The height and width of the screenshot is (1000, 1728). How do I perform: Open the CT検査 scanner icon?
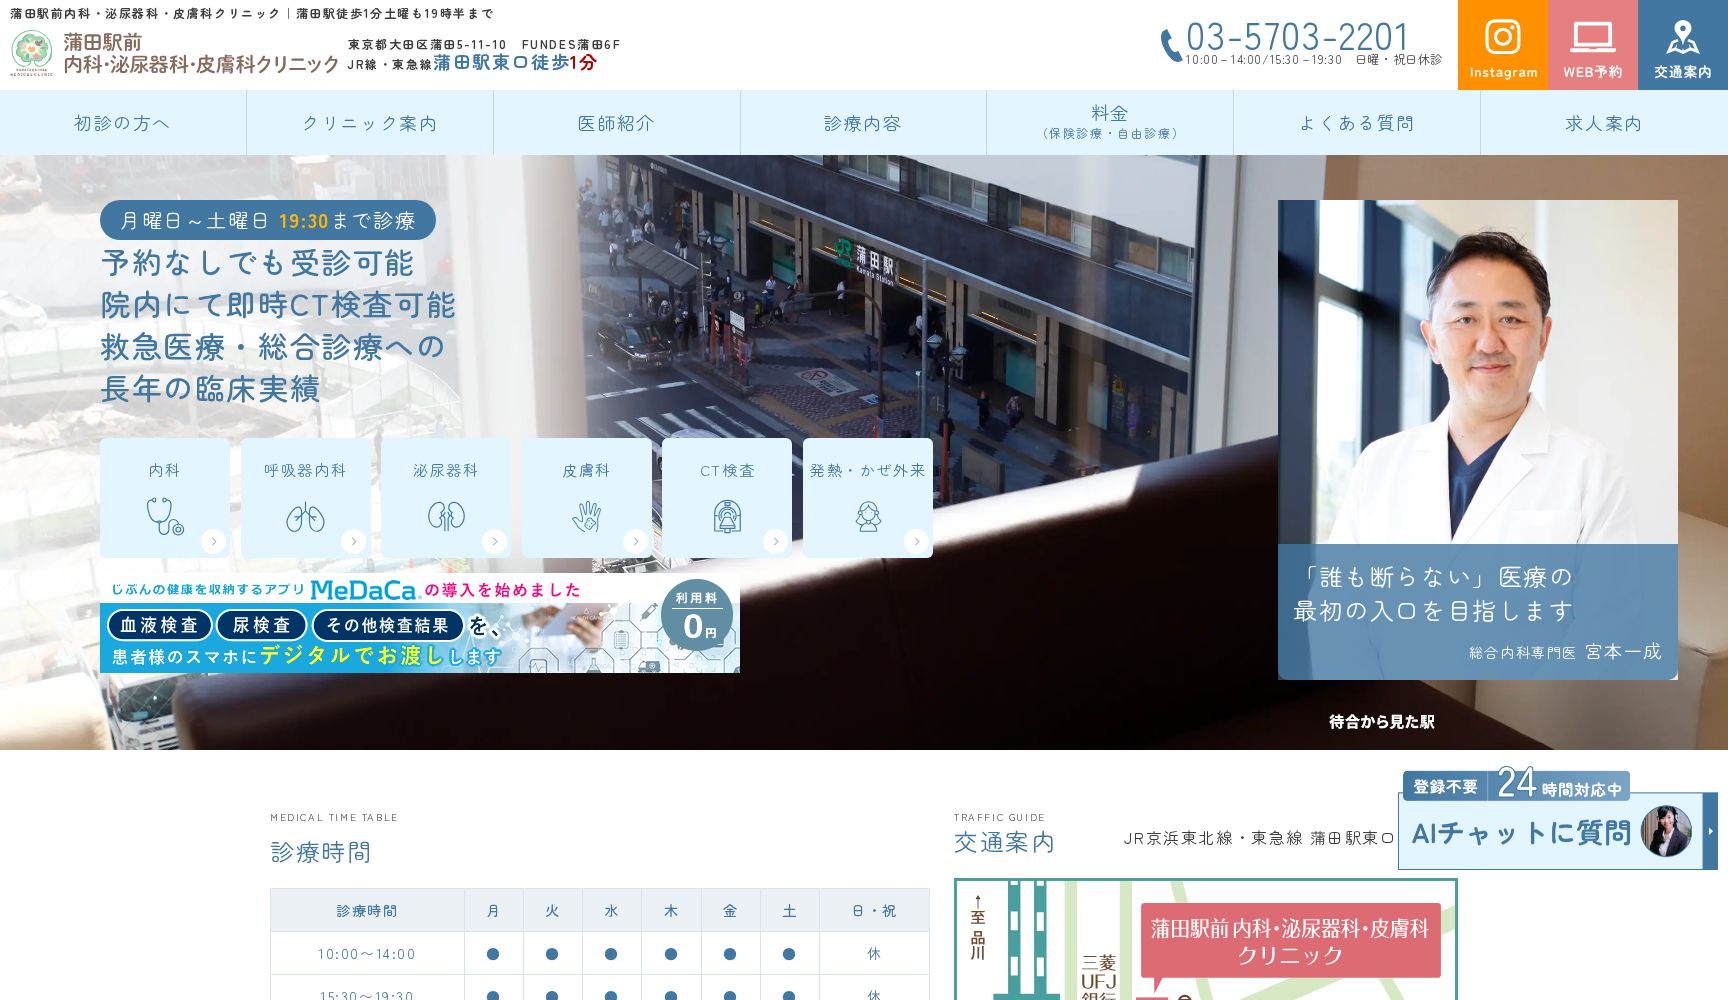(x=726, y=515)
